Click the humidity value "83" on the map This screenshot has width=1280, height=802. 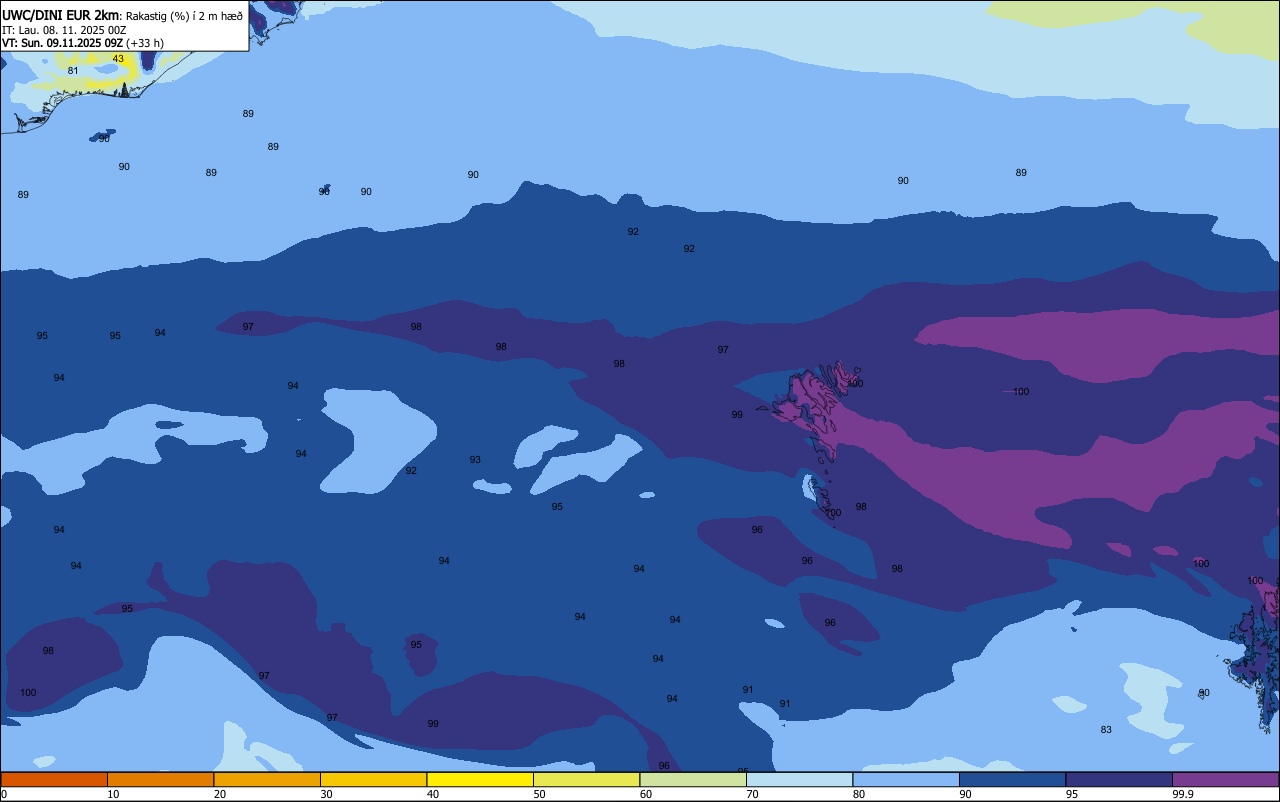1106,730
